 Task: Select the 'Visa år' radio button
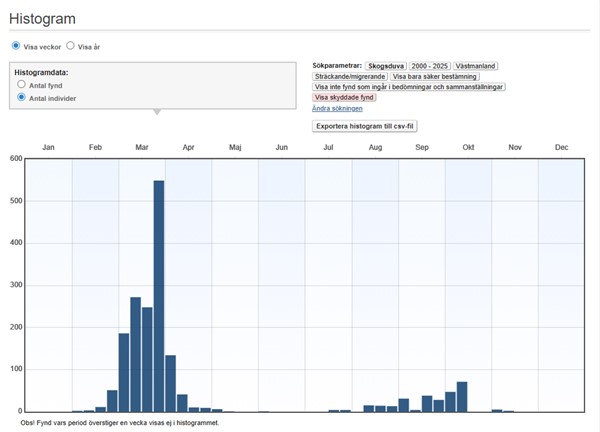point(71,46)
